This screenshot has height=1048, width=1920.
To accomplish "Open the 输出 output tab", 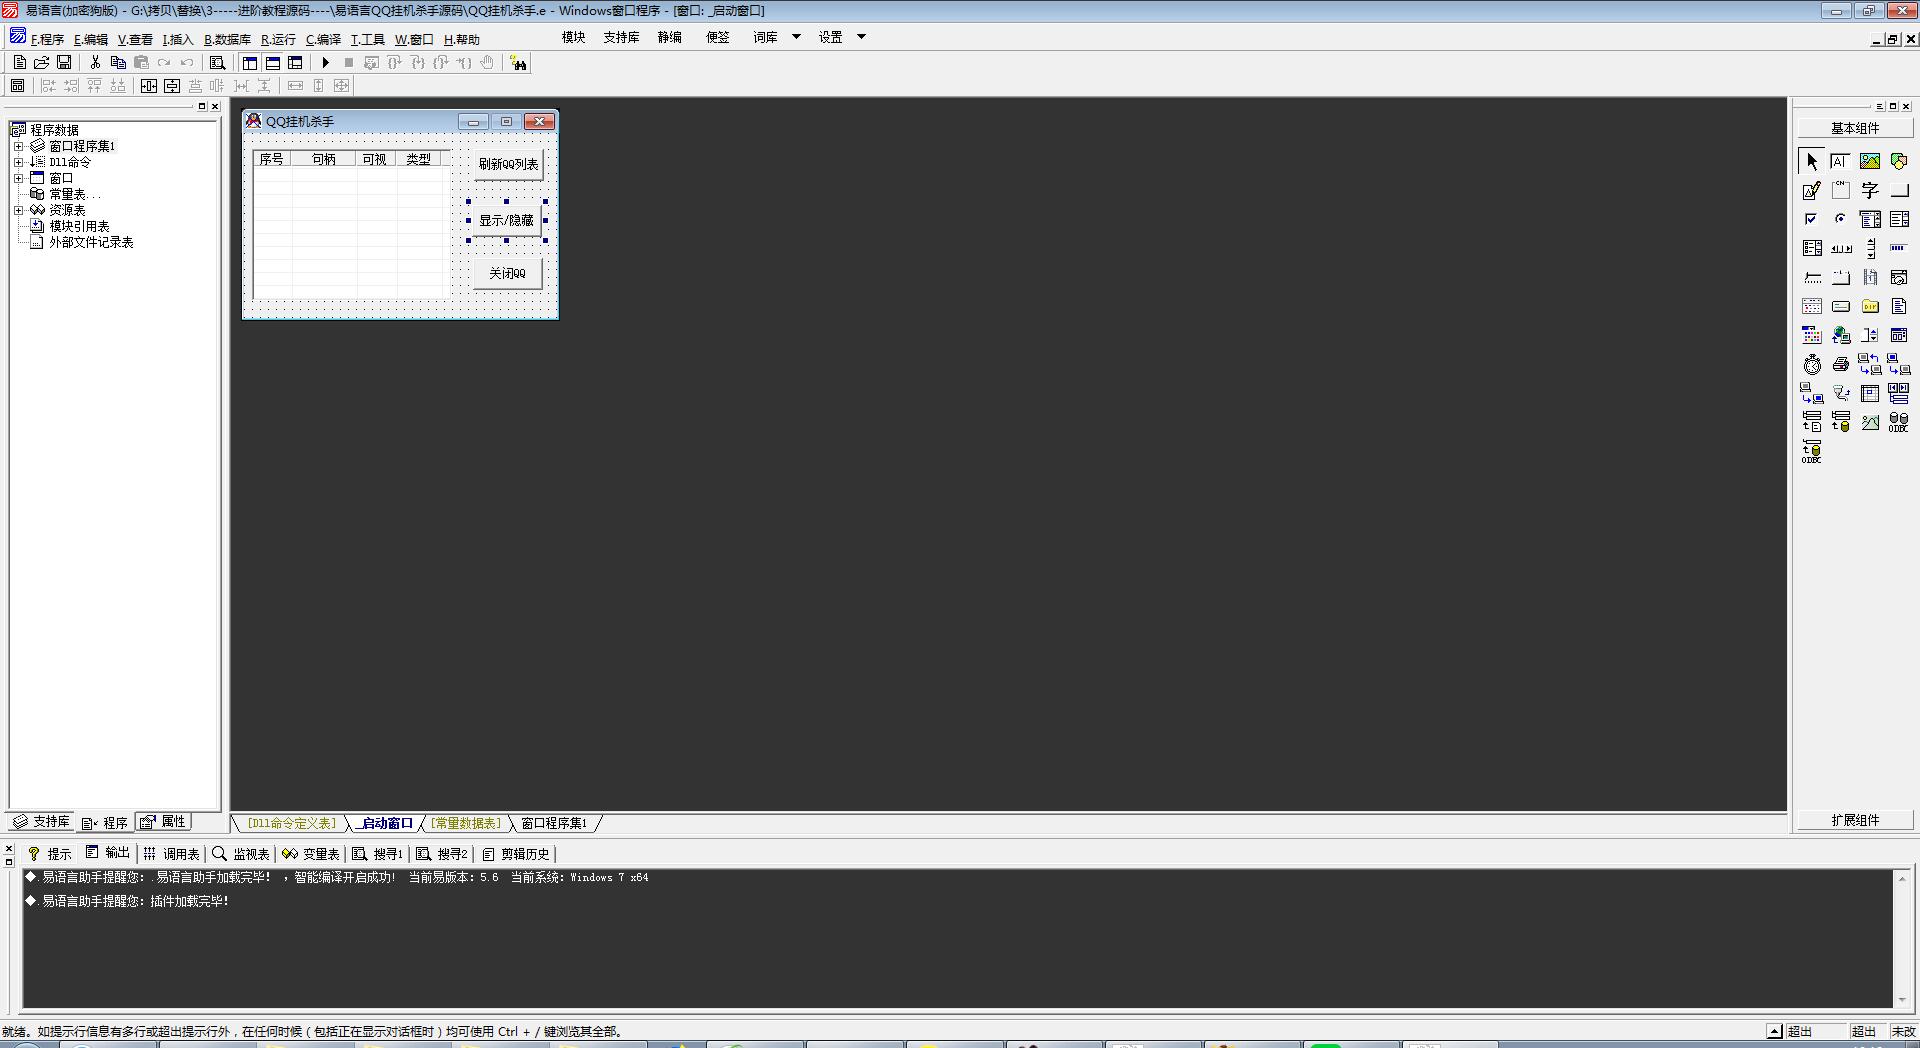I will pos(108,853).
